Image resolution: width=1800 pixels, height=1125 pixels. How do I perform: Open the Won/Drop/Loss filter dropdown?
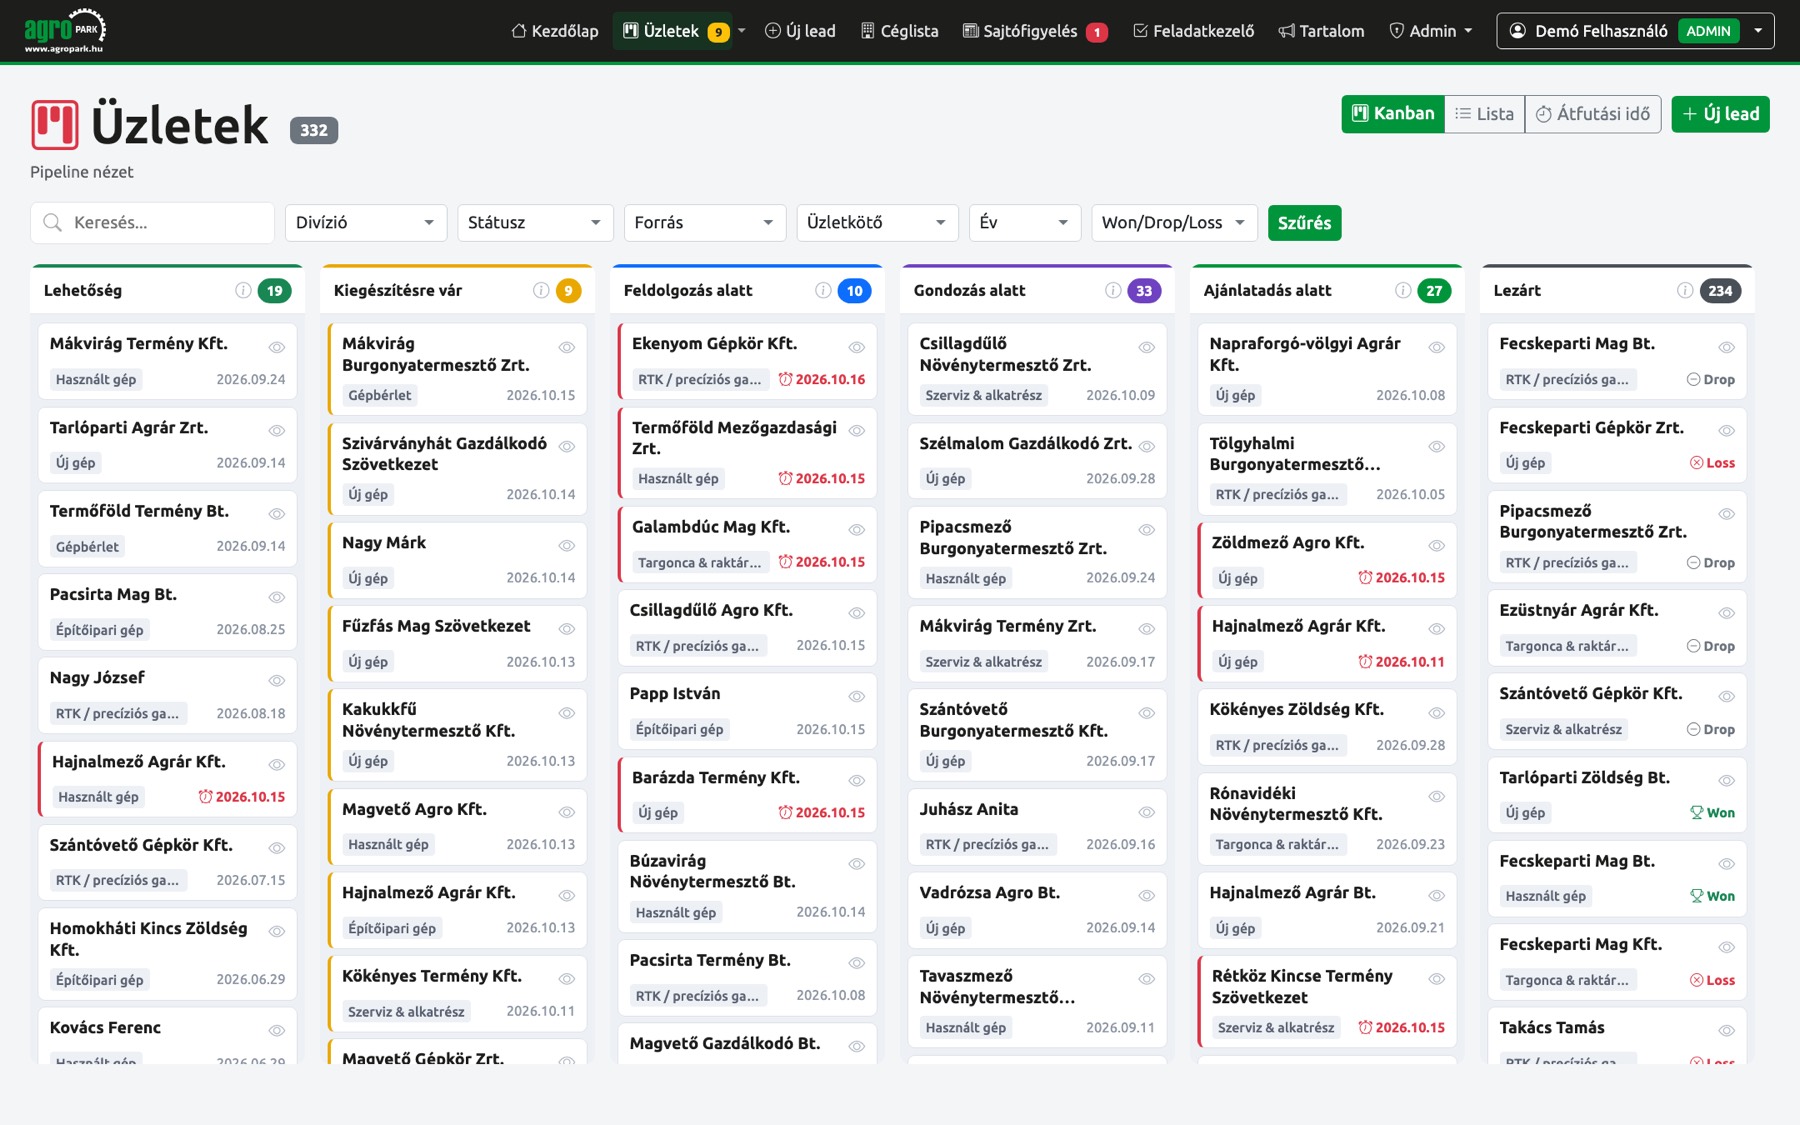(1174, 222)
